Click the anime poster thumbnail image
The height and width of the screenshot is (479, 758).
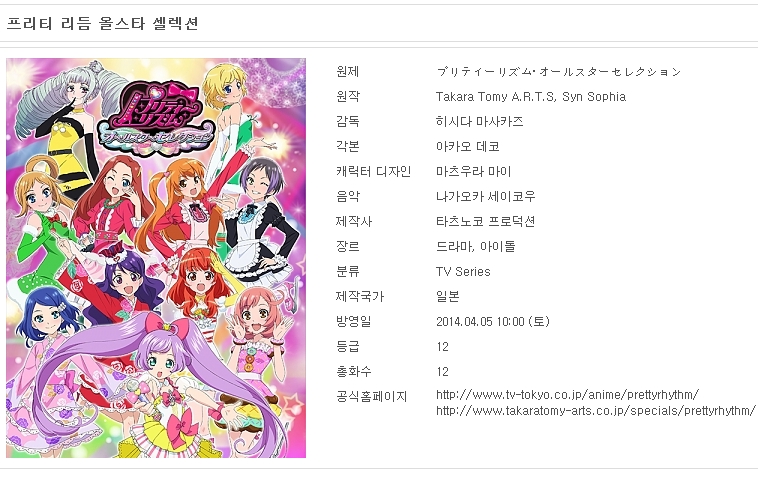coord(156,258)
